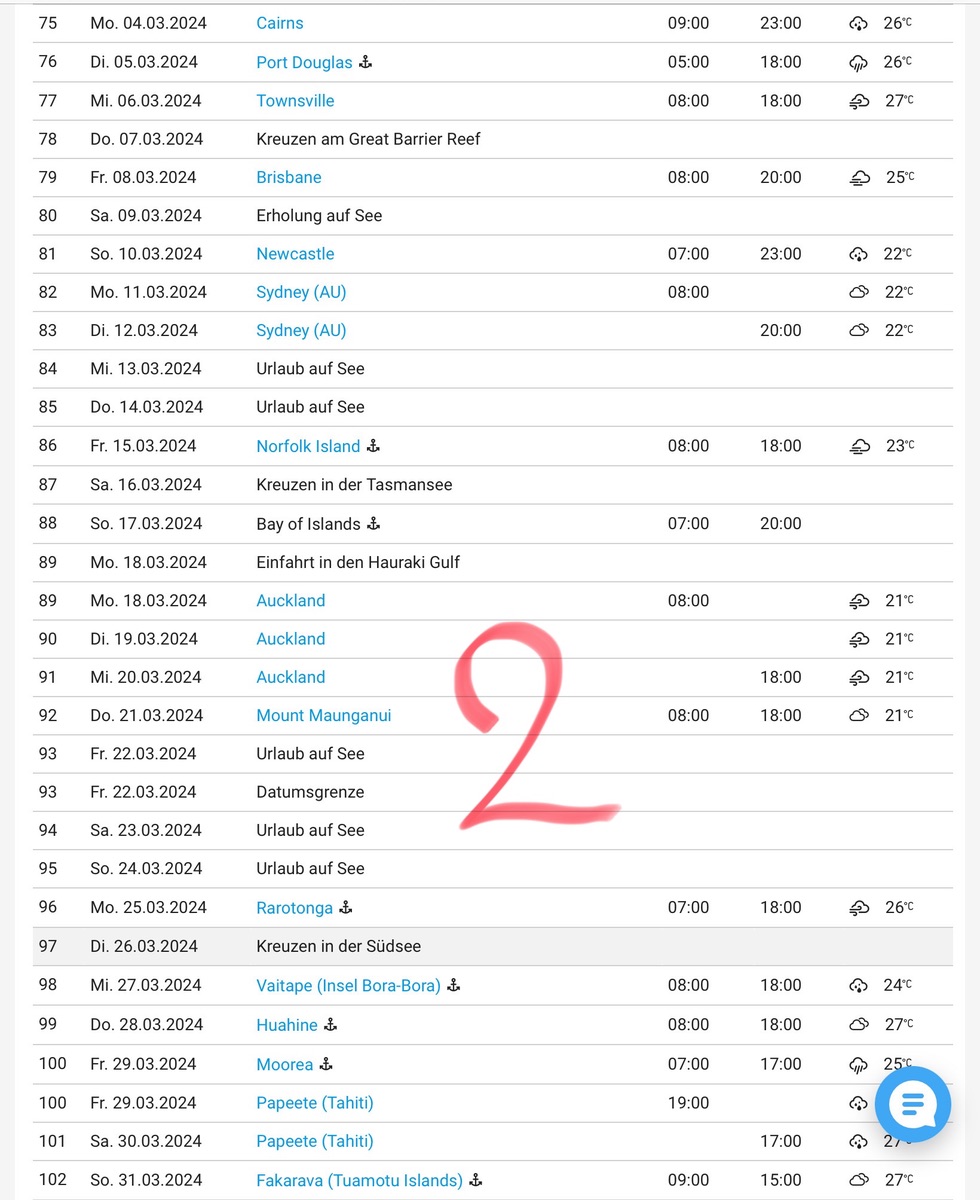
Task: Follow the Mount Maunganui link
Action: [x=324, y=715]
